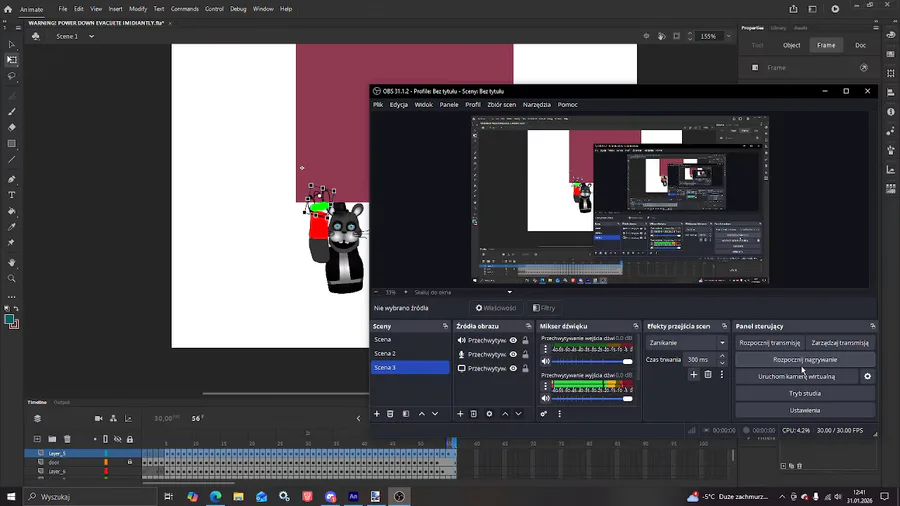Open Filtry for the selected source
This screenshot has width=900, height=506.
click(x=544, y=308)
